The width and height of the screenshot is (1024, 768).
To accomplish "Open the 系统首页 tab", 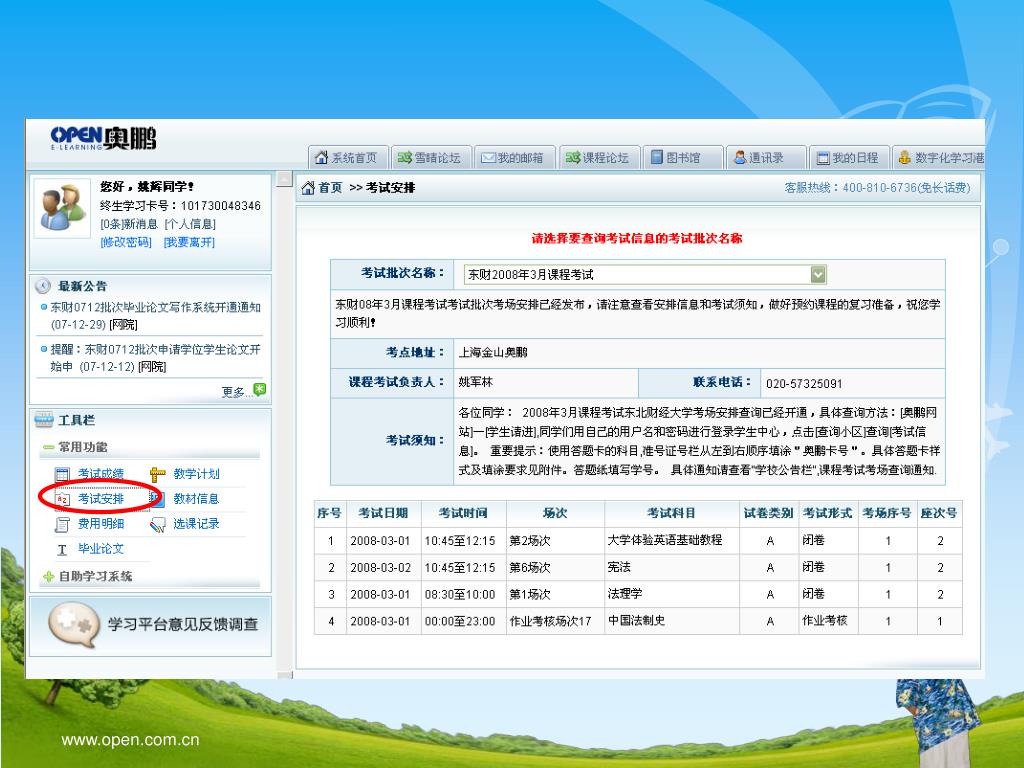I will 348,157.
